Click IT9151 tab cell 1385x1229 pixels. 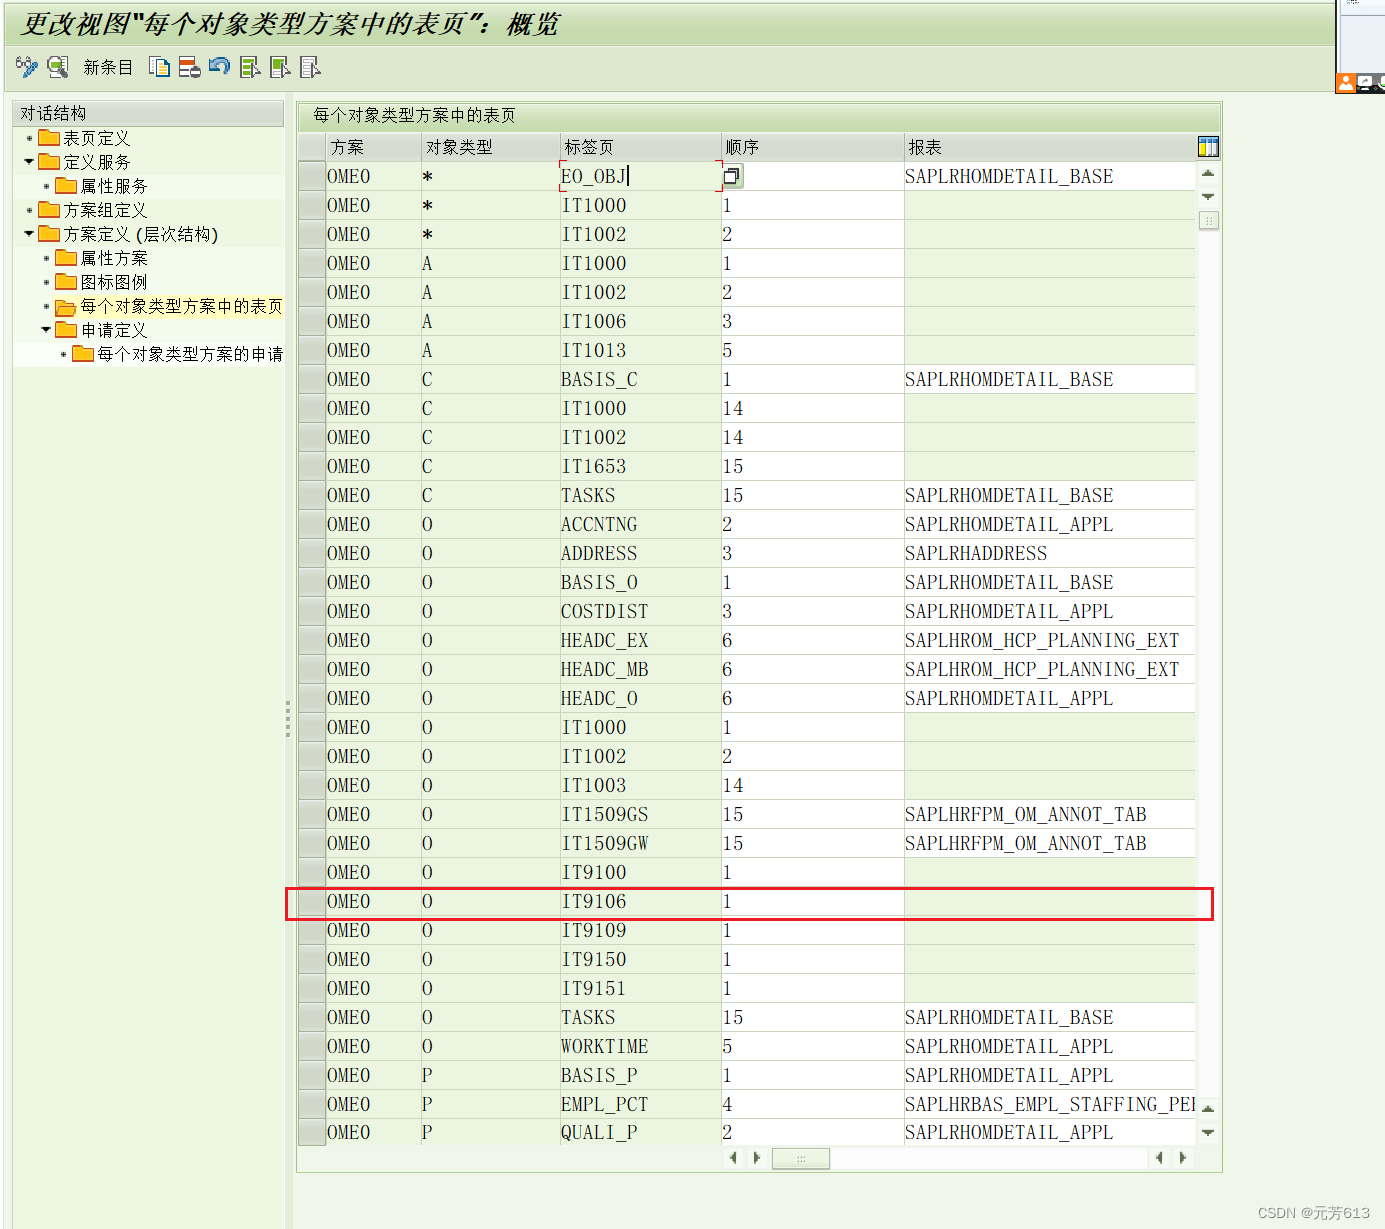pyautogui.click(x=640, y=988)
